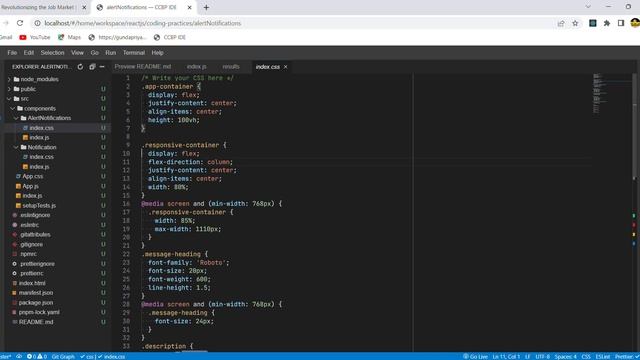Open App.js in the file tree
Screen dimensions: 640x360
point(31,186)
